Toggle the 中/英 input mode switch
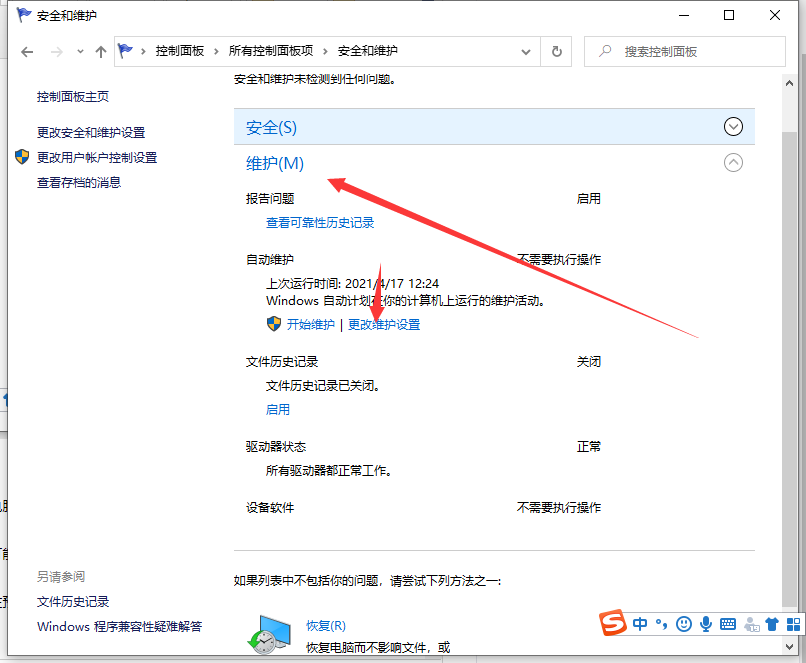 (x=640, y=624)
